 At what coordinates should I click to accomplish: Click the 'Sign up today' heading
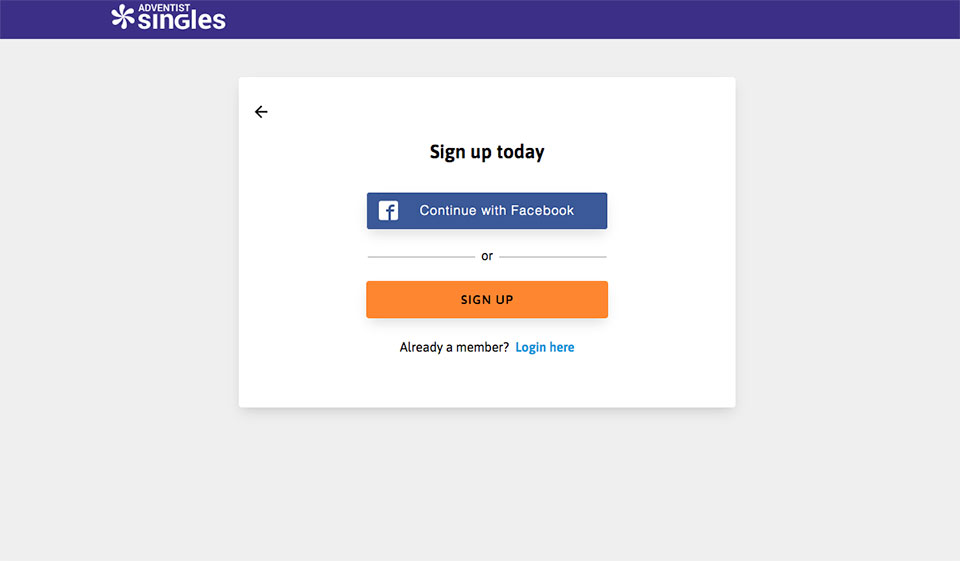coord(487,152)
